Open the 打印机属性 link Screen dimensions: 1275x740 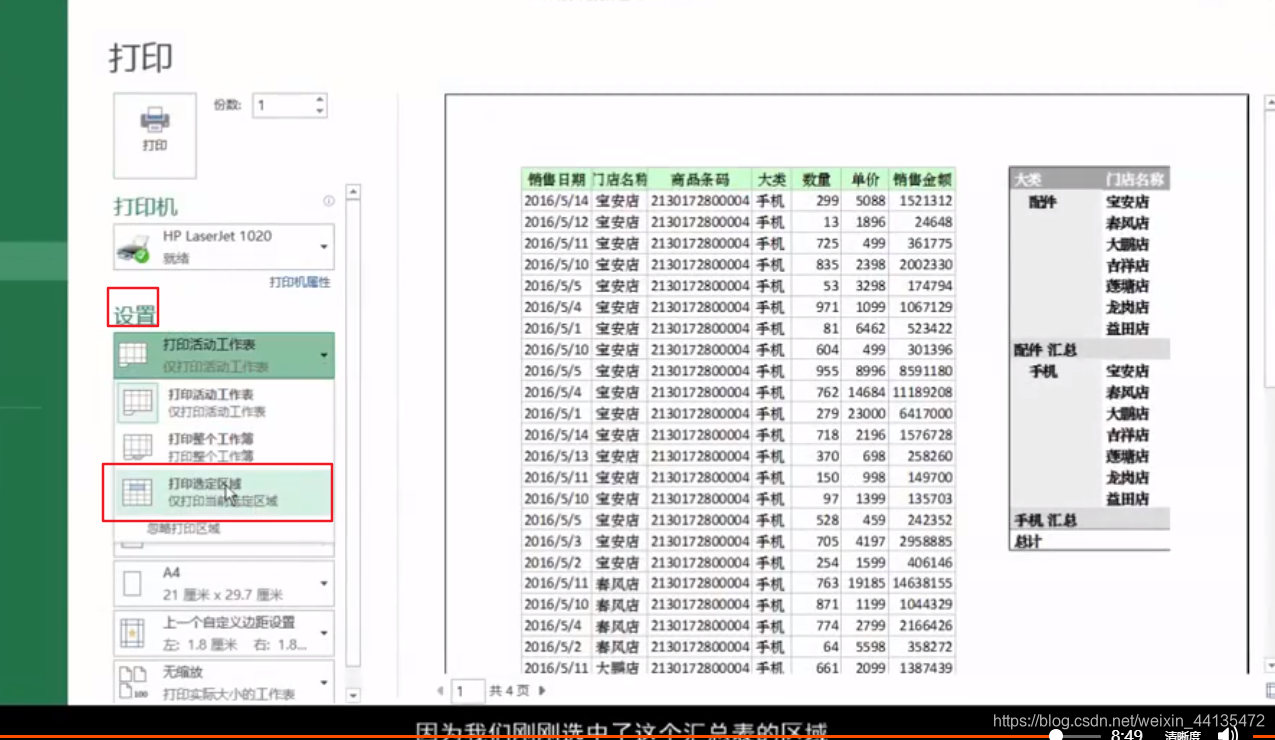[x=300, y=282]
